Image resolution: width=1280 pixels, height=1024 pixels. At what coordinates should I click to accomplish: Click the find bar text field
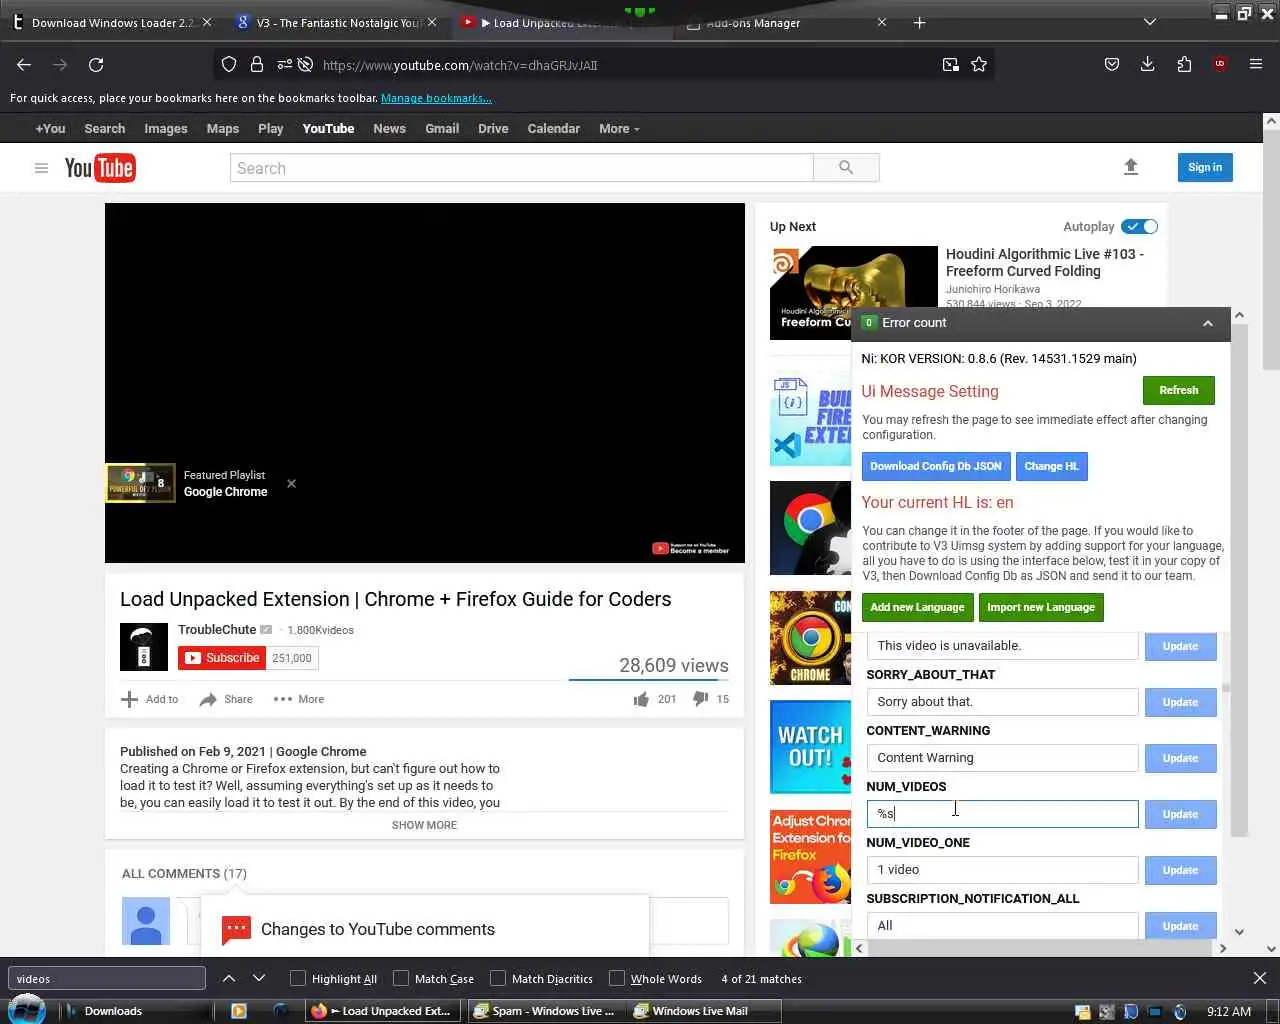coord(107,978)
